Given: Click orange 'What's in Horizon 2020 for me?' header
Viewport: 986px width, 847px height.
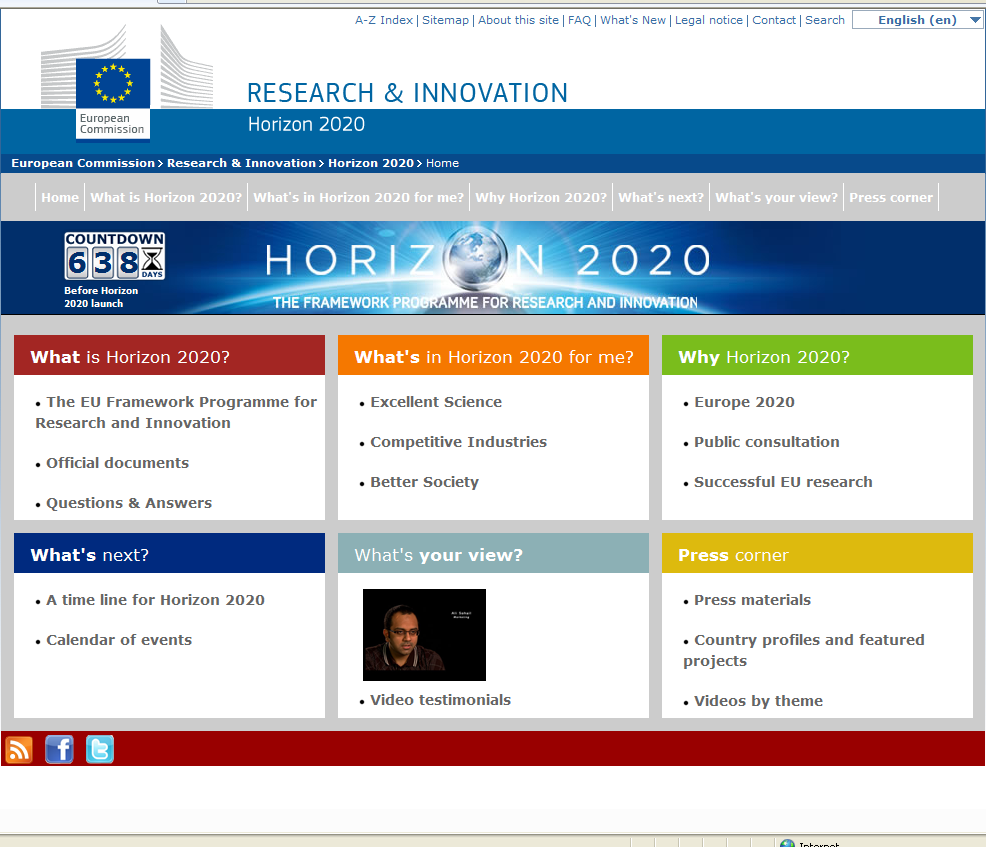Looking at the screenshot, I should click(x=493, y=356).
